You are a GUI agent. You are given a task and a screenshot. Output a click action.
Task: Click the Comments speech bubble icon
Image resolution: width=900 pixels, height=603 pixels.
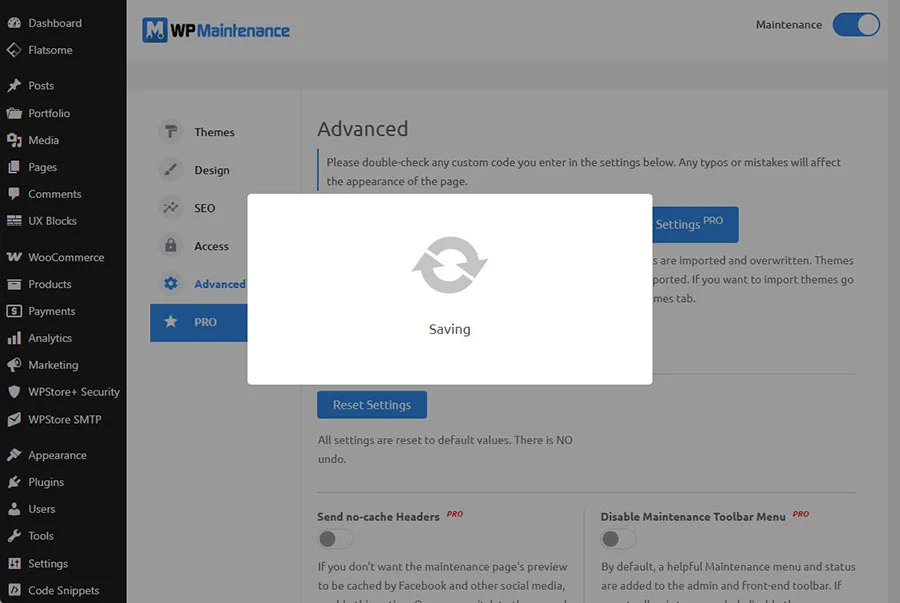(14, 194)
